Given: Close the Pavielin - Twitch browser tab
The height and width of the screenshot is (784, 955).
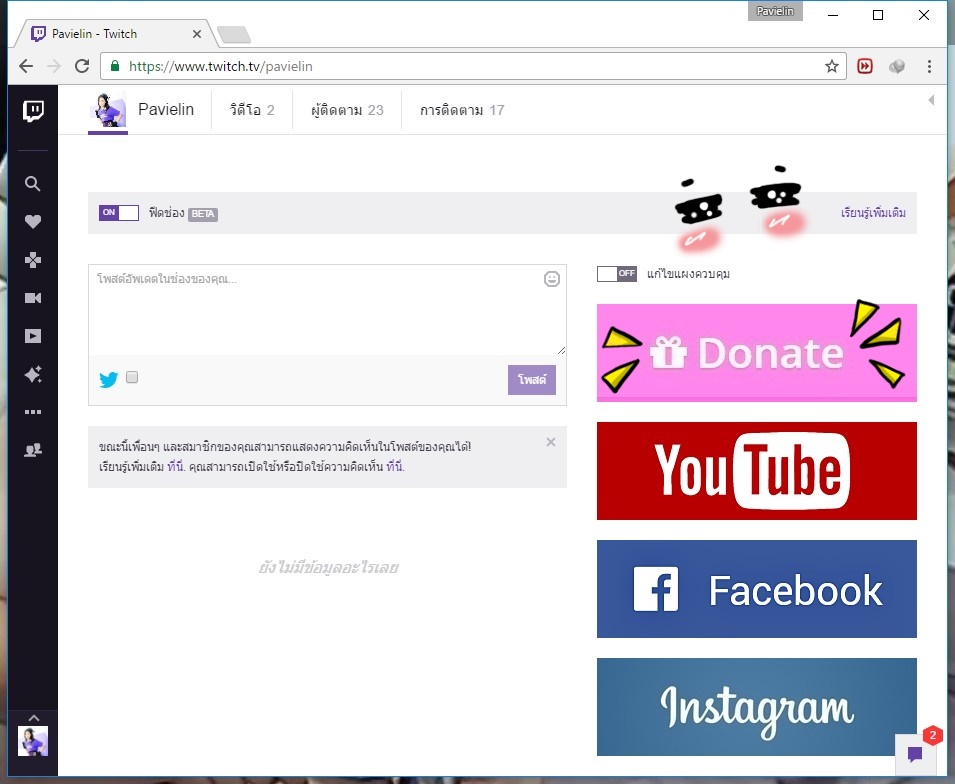Looking at the screenshot, I should click(197, 34).
